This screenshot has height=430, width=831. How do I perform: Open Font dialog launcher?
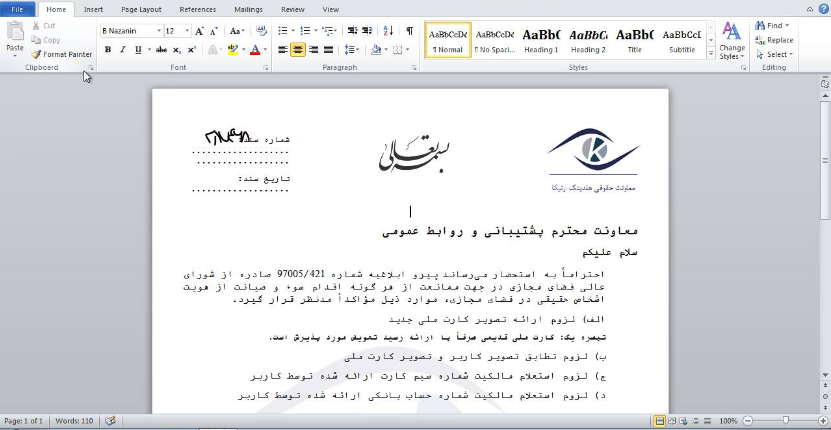coord(266,68)
